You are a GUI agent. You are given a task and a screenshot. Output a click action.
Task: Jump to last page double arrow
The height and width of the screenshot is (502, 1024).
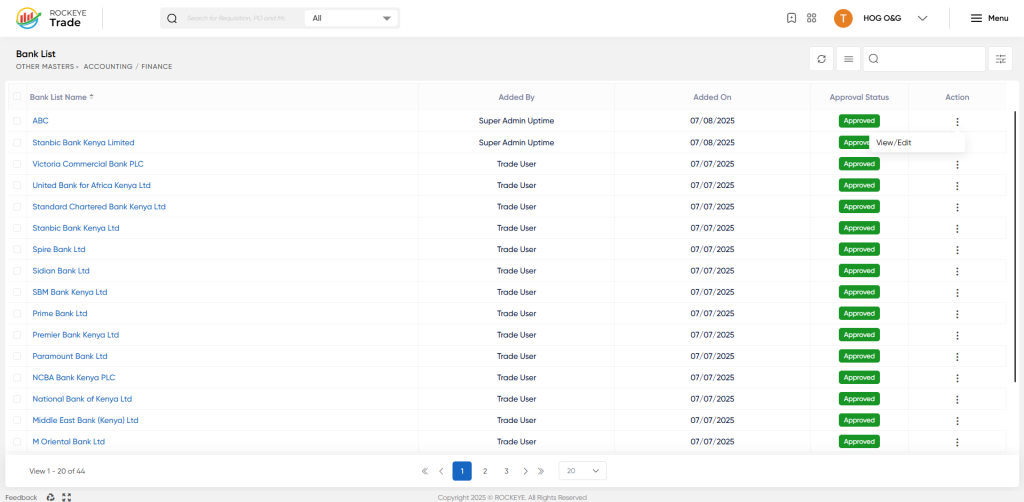(x=541, y=471)
